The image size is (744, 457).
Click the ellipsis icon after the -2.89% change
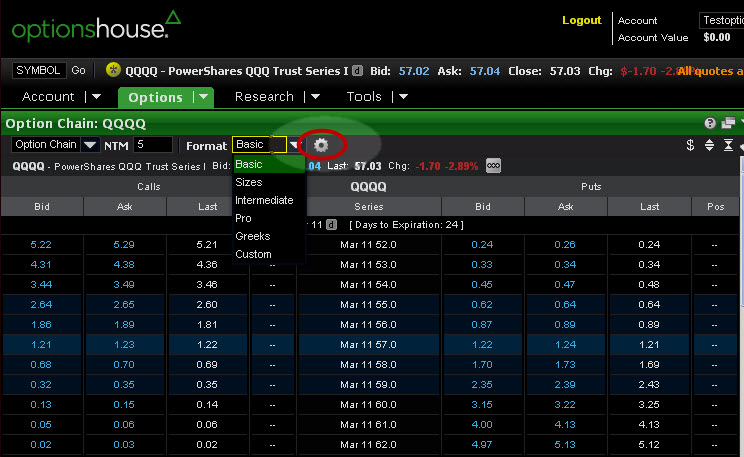point(493,166)
